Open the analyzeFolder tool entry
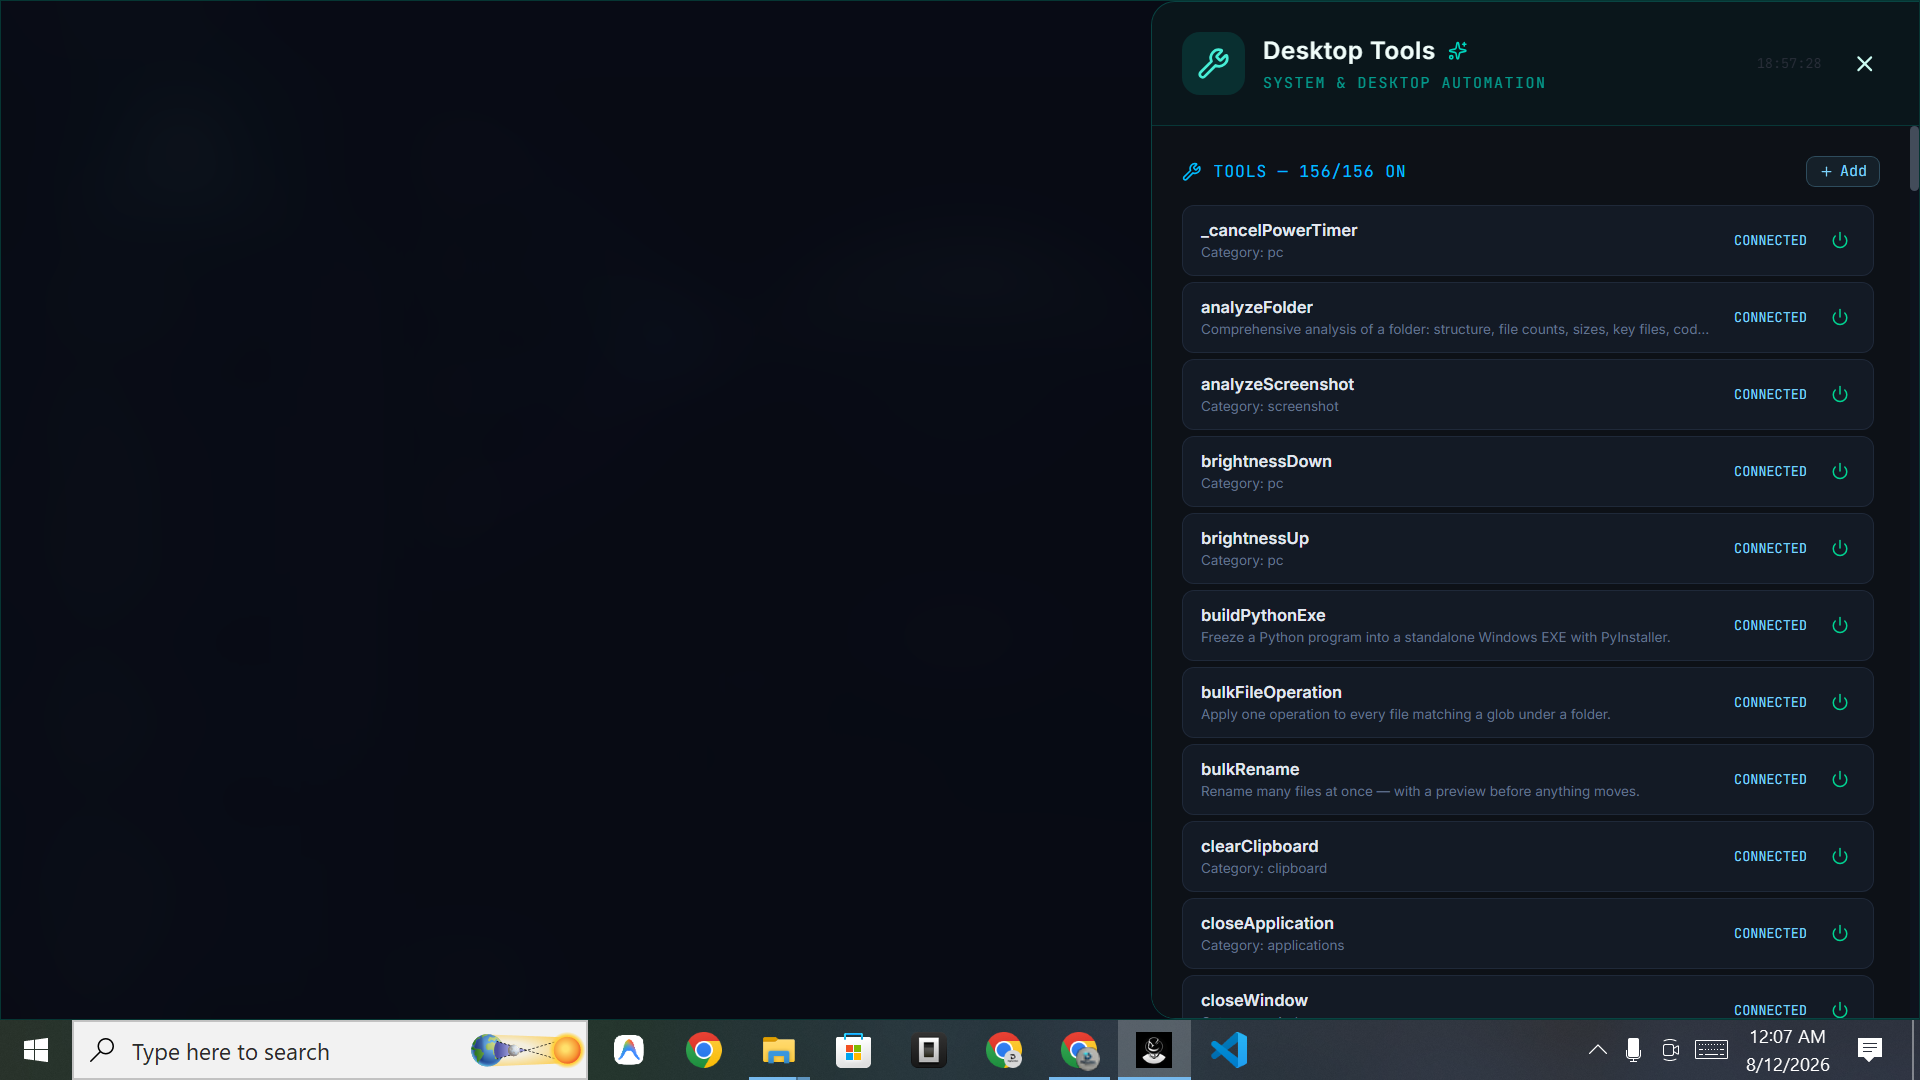 (1527, 318)
